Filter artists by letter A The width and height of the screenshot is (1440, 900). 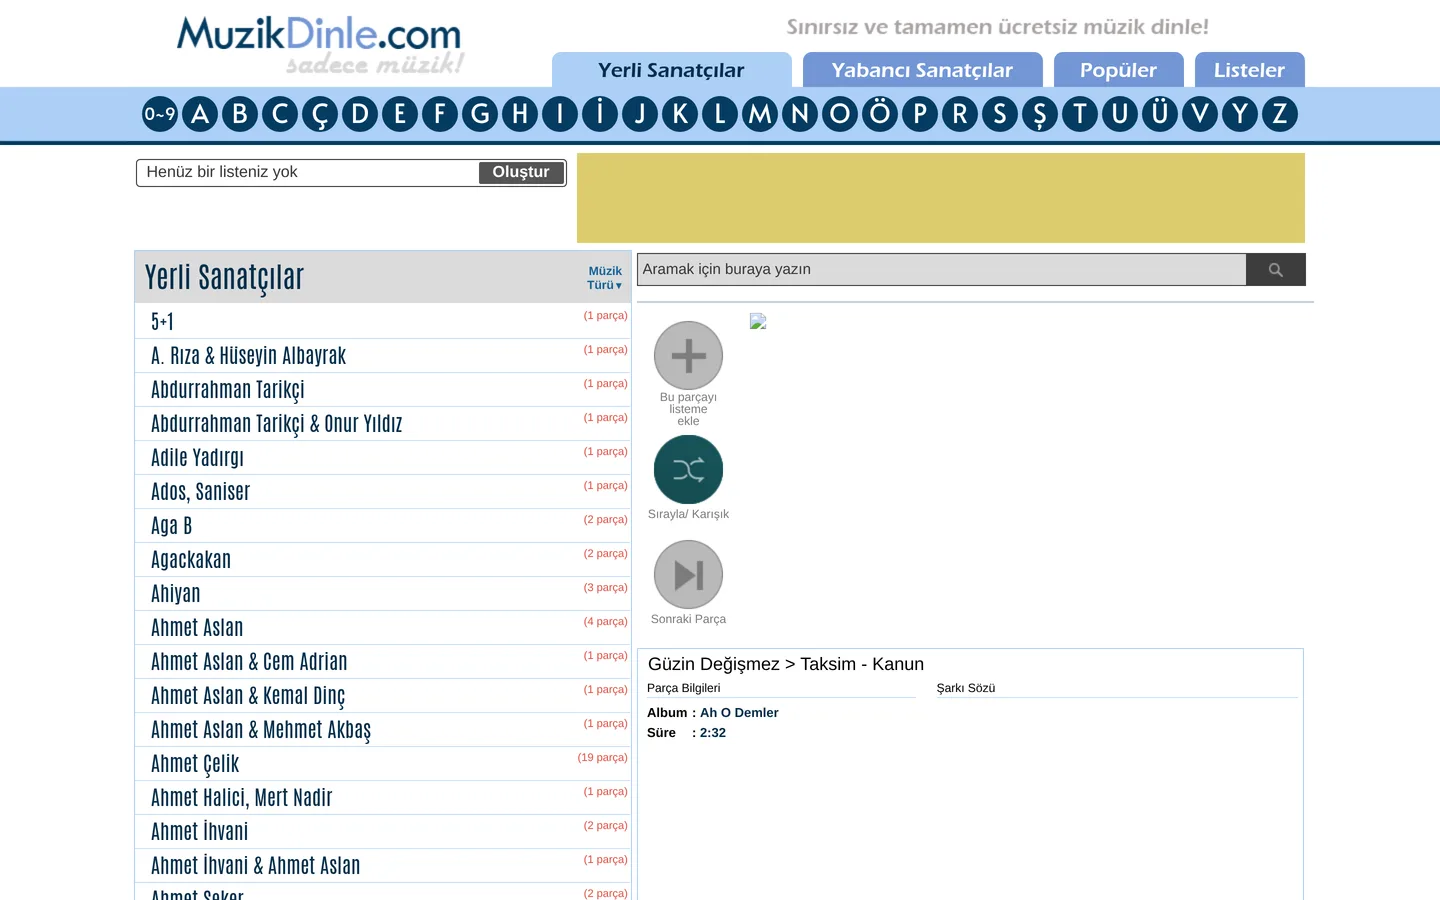[200, 114]
